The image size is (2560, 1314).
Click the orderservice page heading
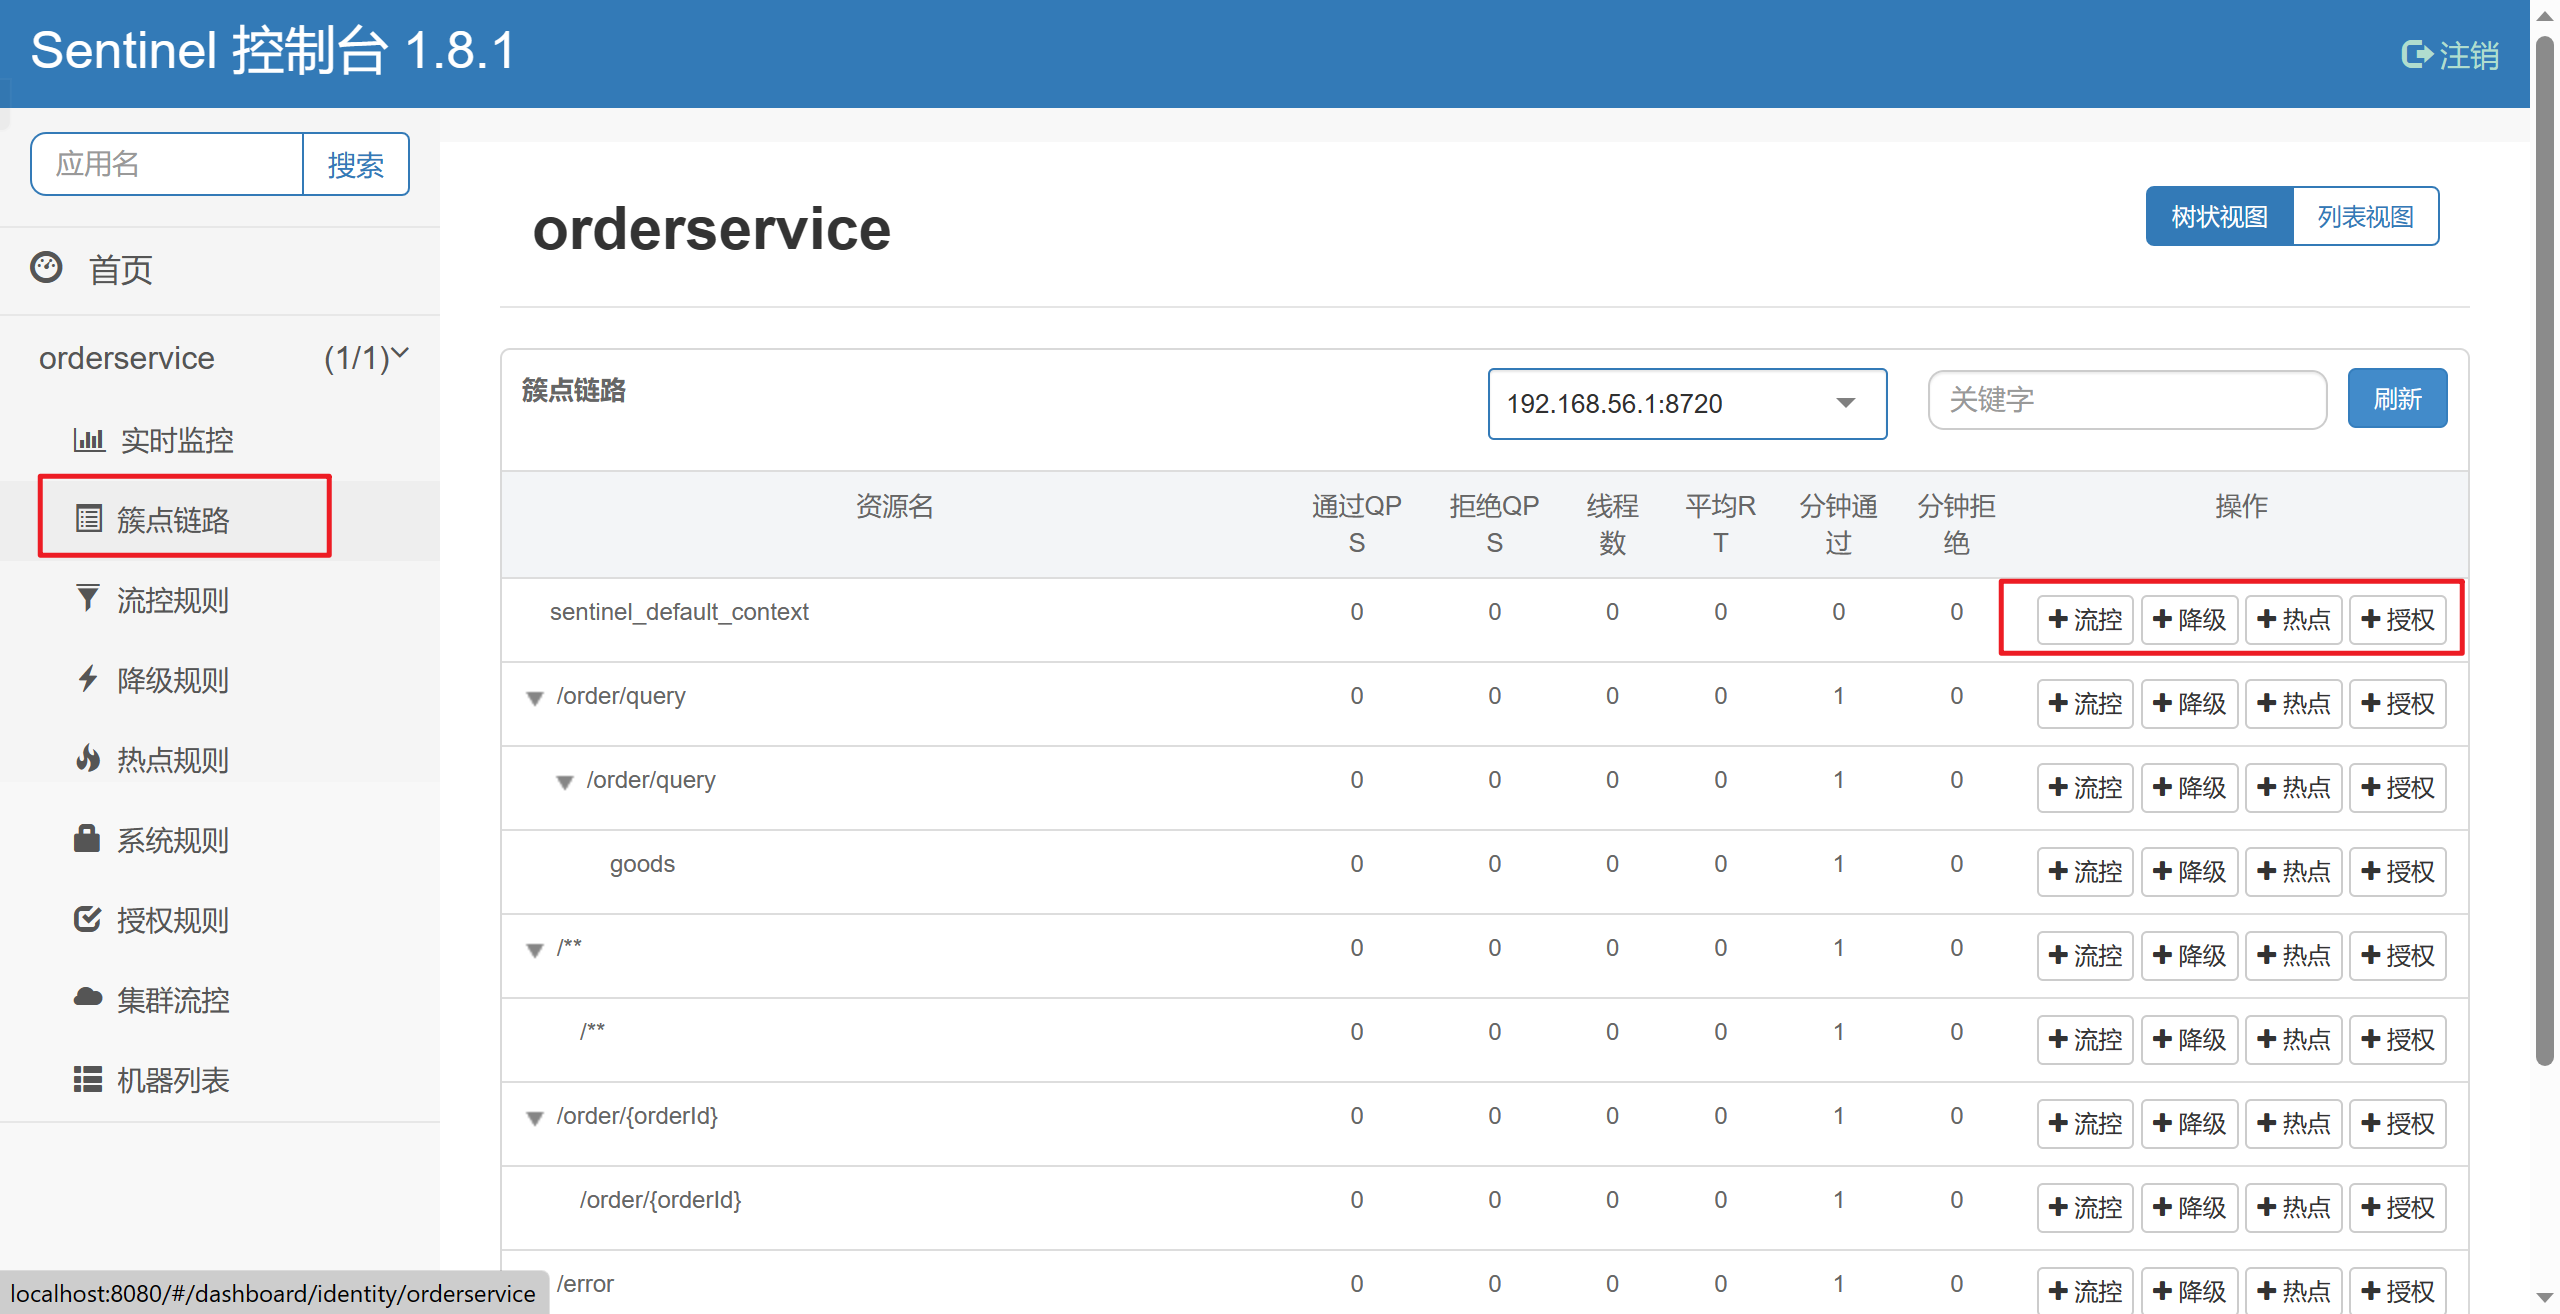711,229
